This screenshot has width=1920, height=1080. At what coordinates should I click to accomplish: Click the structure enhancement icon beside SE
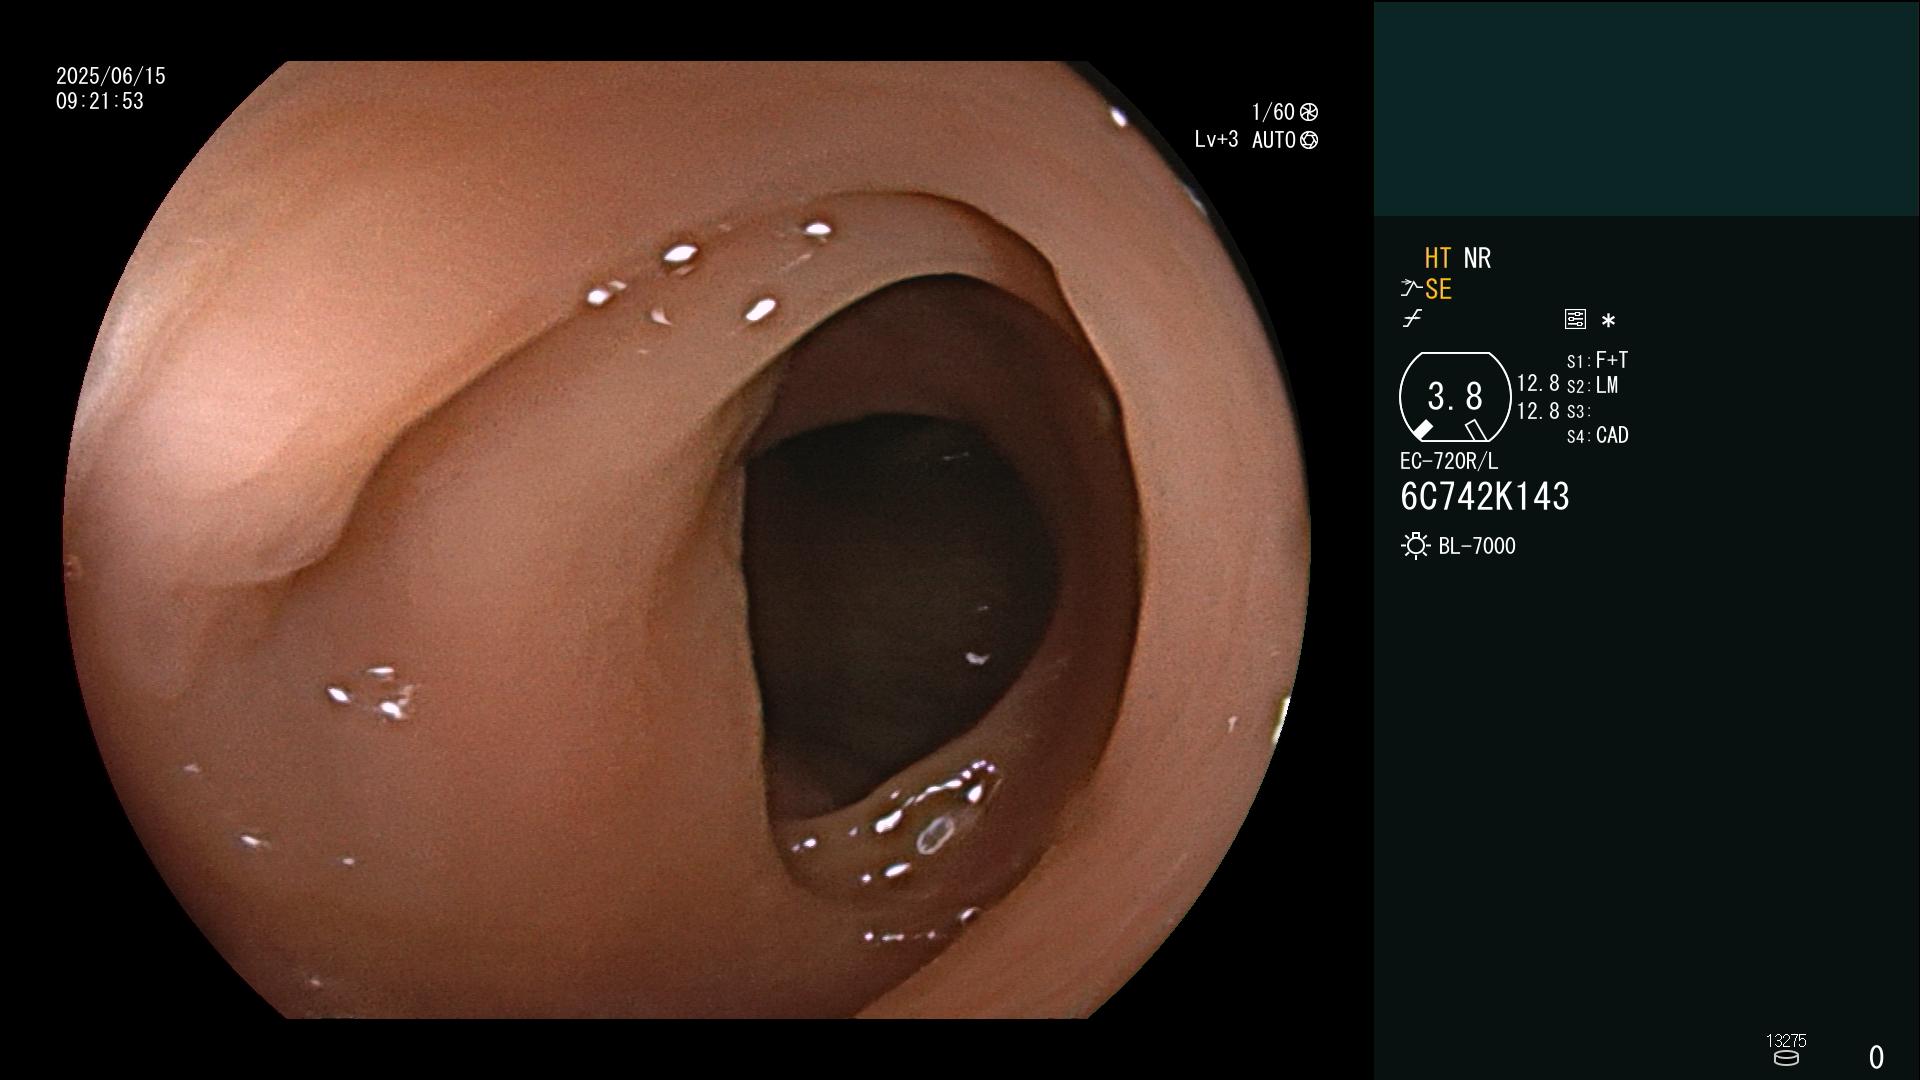pyautogui.click(x=1410, y=289)
